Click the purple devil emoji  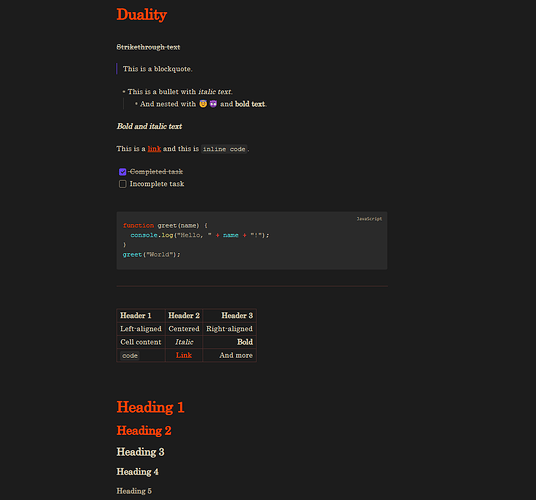pos(213,104)
